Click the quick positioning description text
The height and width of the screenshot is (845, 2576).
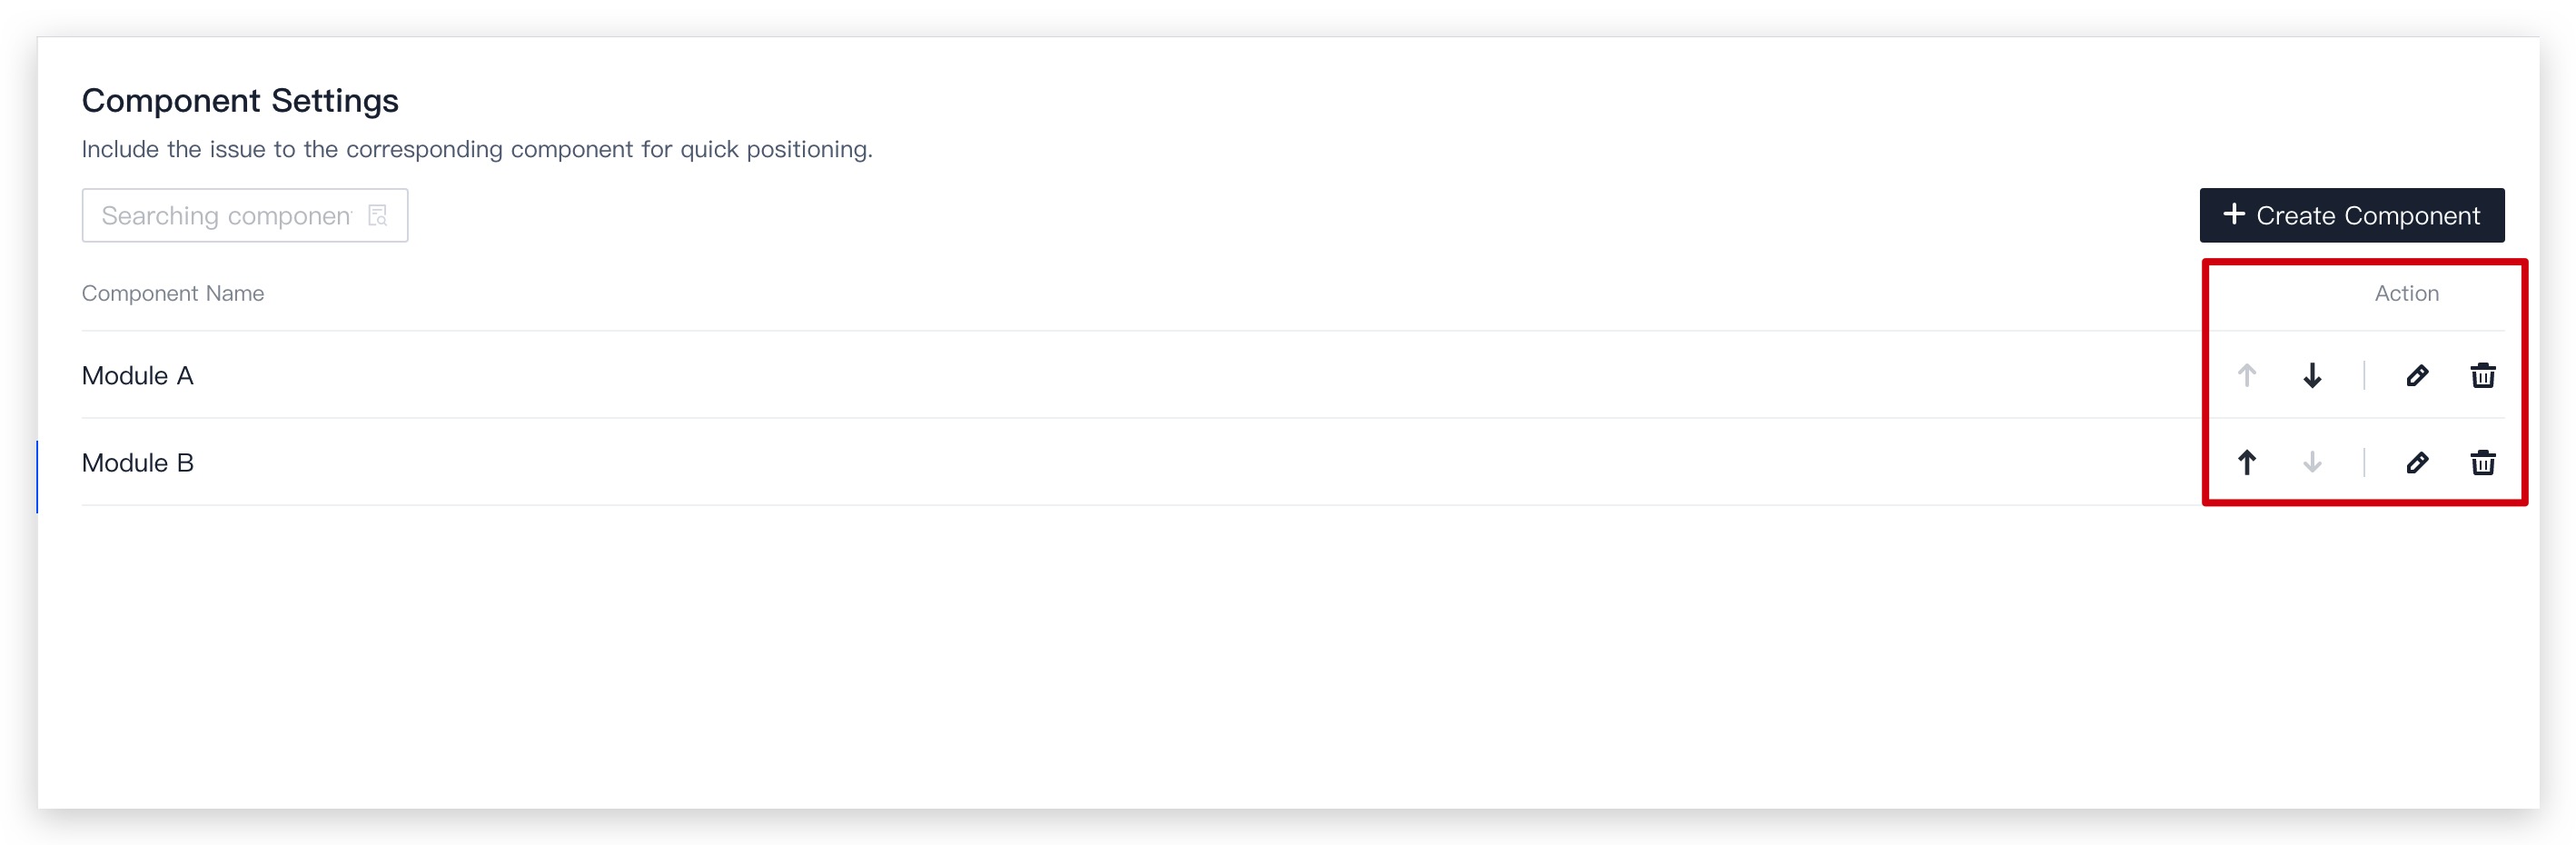(477, 149)
